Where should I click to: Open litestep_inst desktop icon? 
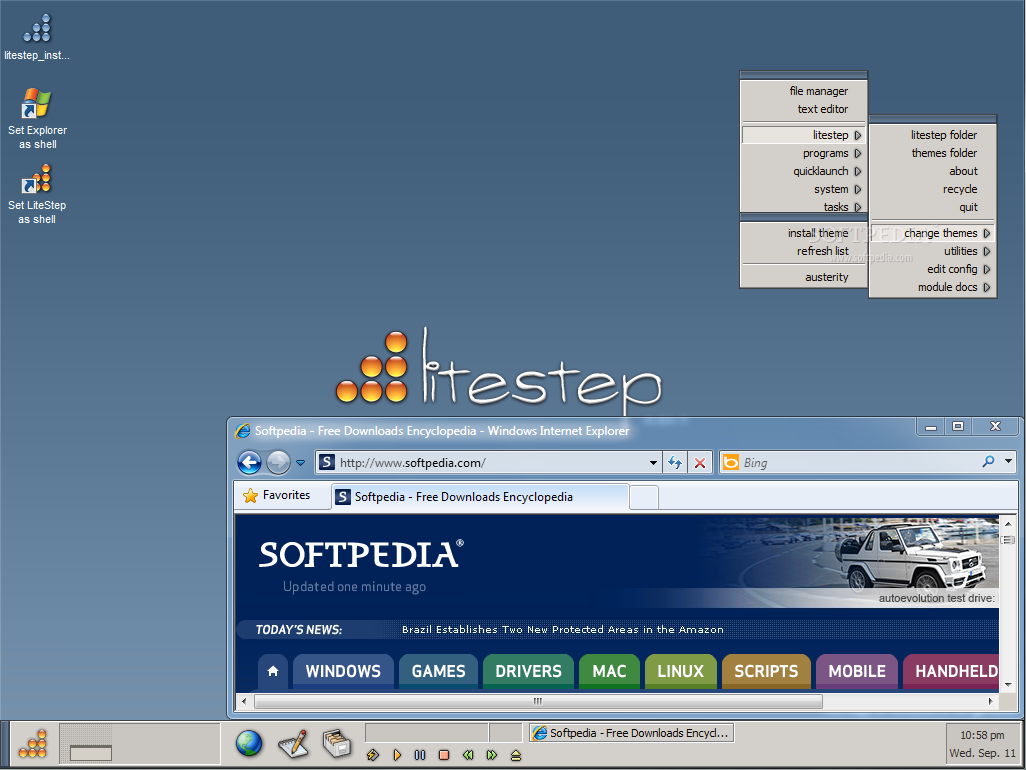37,38
